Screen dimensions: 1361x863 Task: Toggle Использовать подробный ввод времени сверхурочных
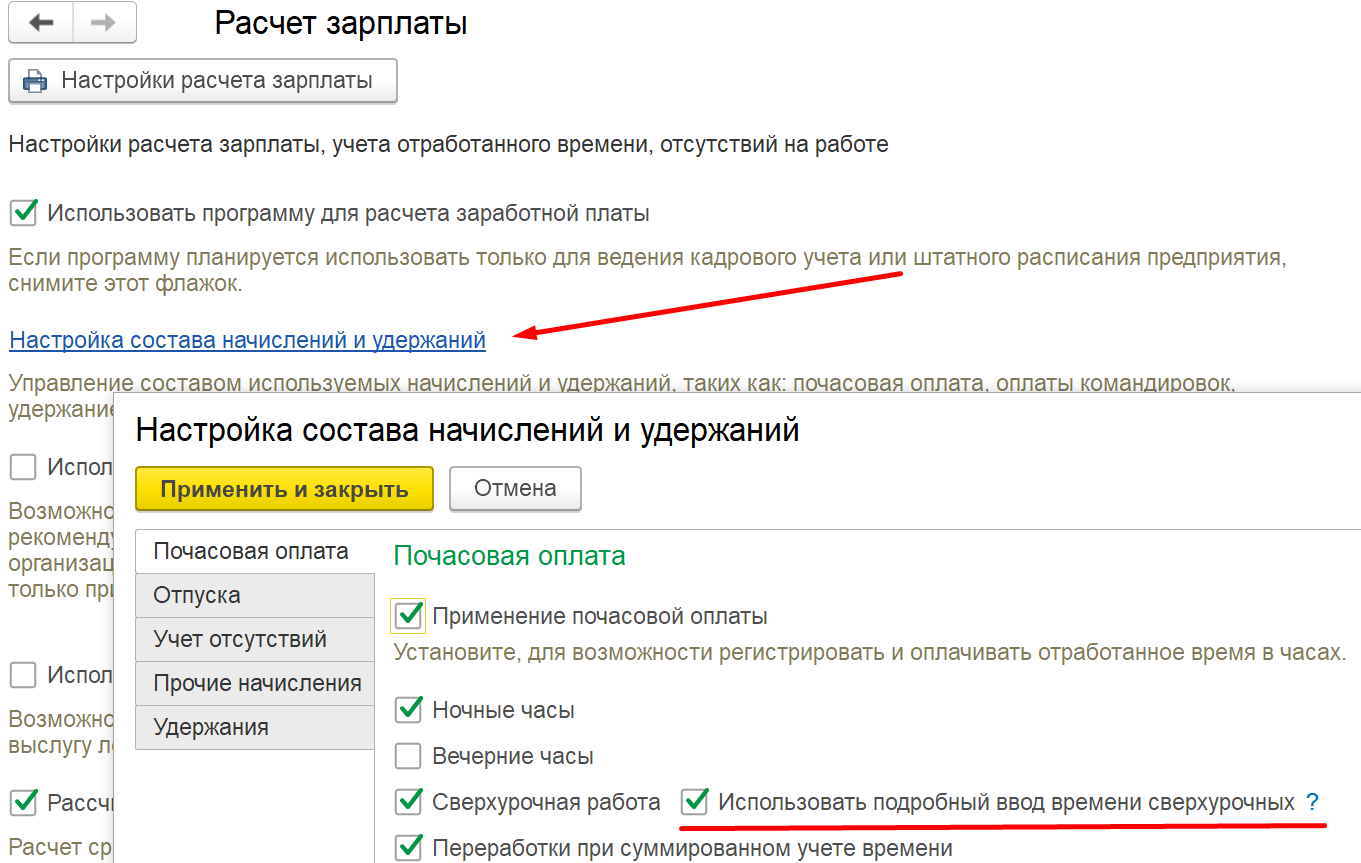[694, 802]
